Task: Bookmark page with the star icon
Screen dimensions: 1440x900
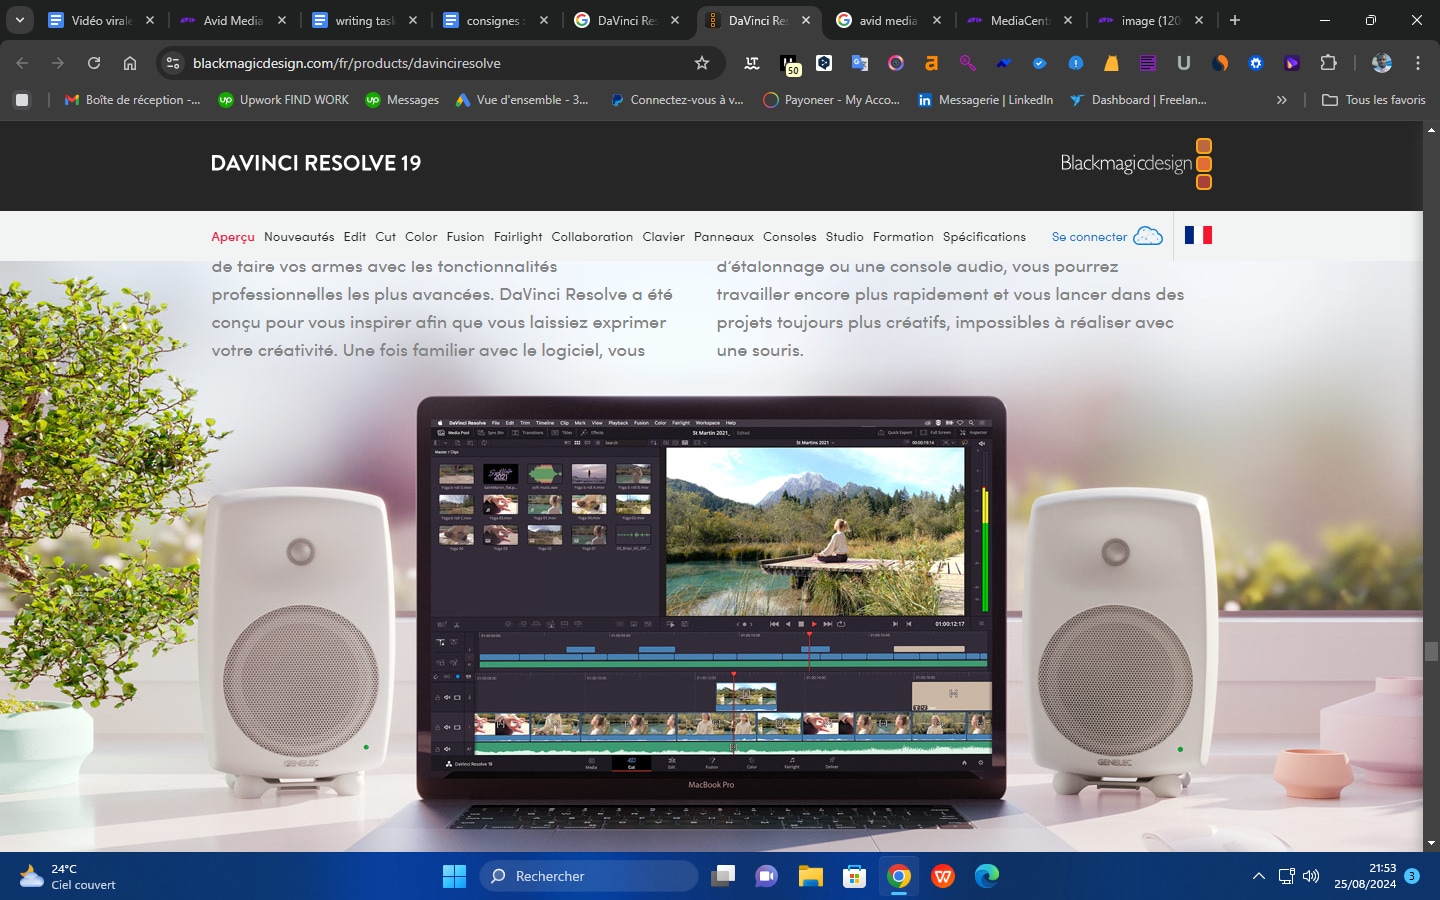Action: coord(702,63)
